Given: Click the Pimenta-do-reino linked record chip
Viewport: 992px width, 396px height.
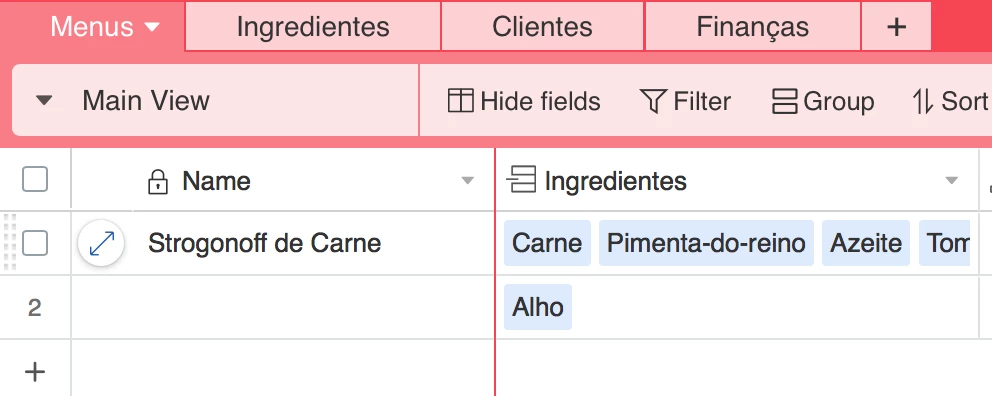Looking at the screenshot, I should tap(706, 243).
